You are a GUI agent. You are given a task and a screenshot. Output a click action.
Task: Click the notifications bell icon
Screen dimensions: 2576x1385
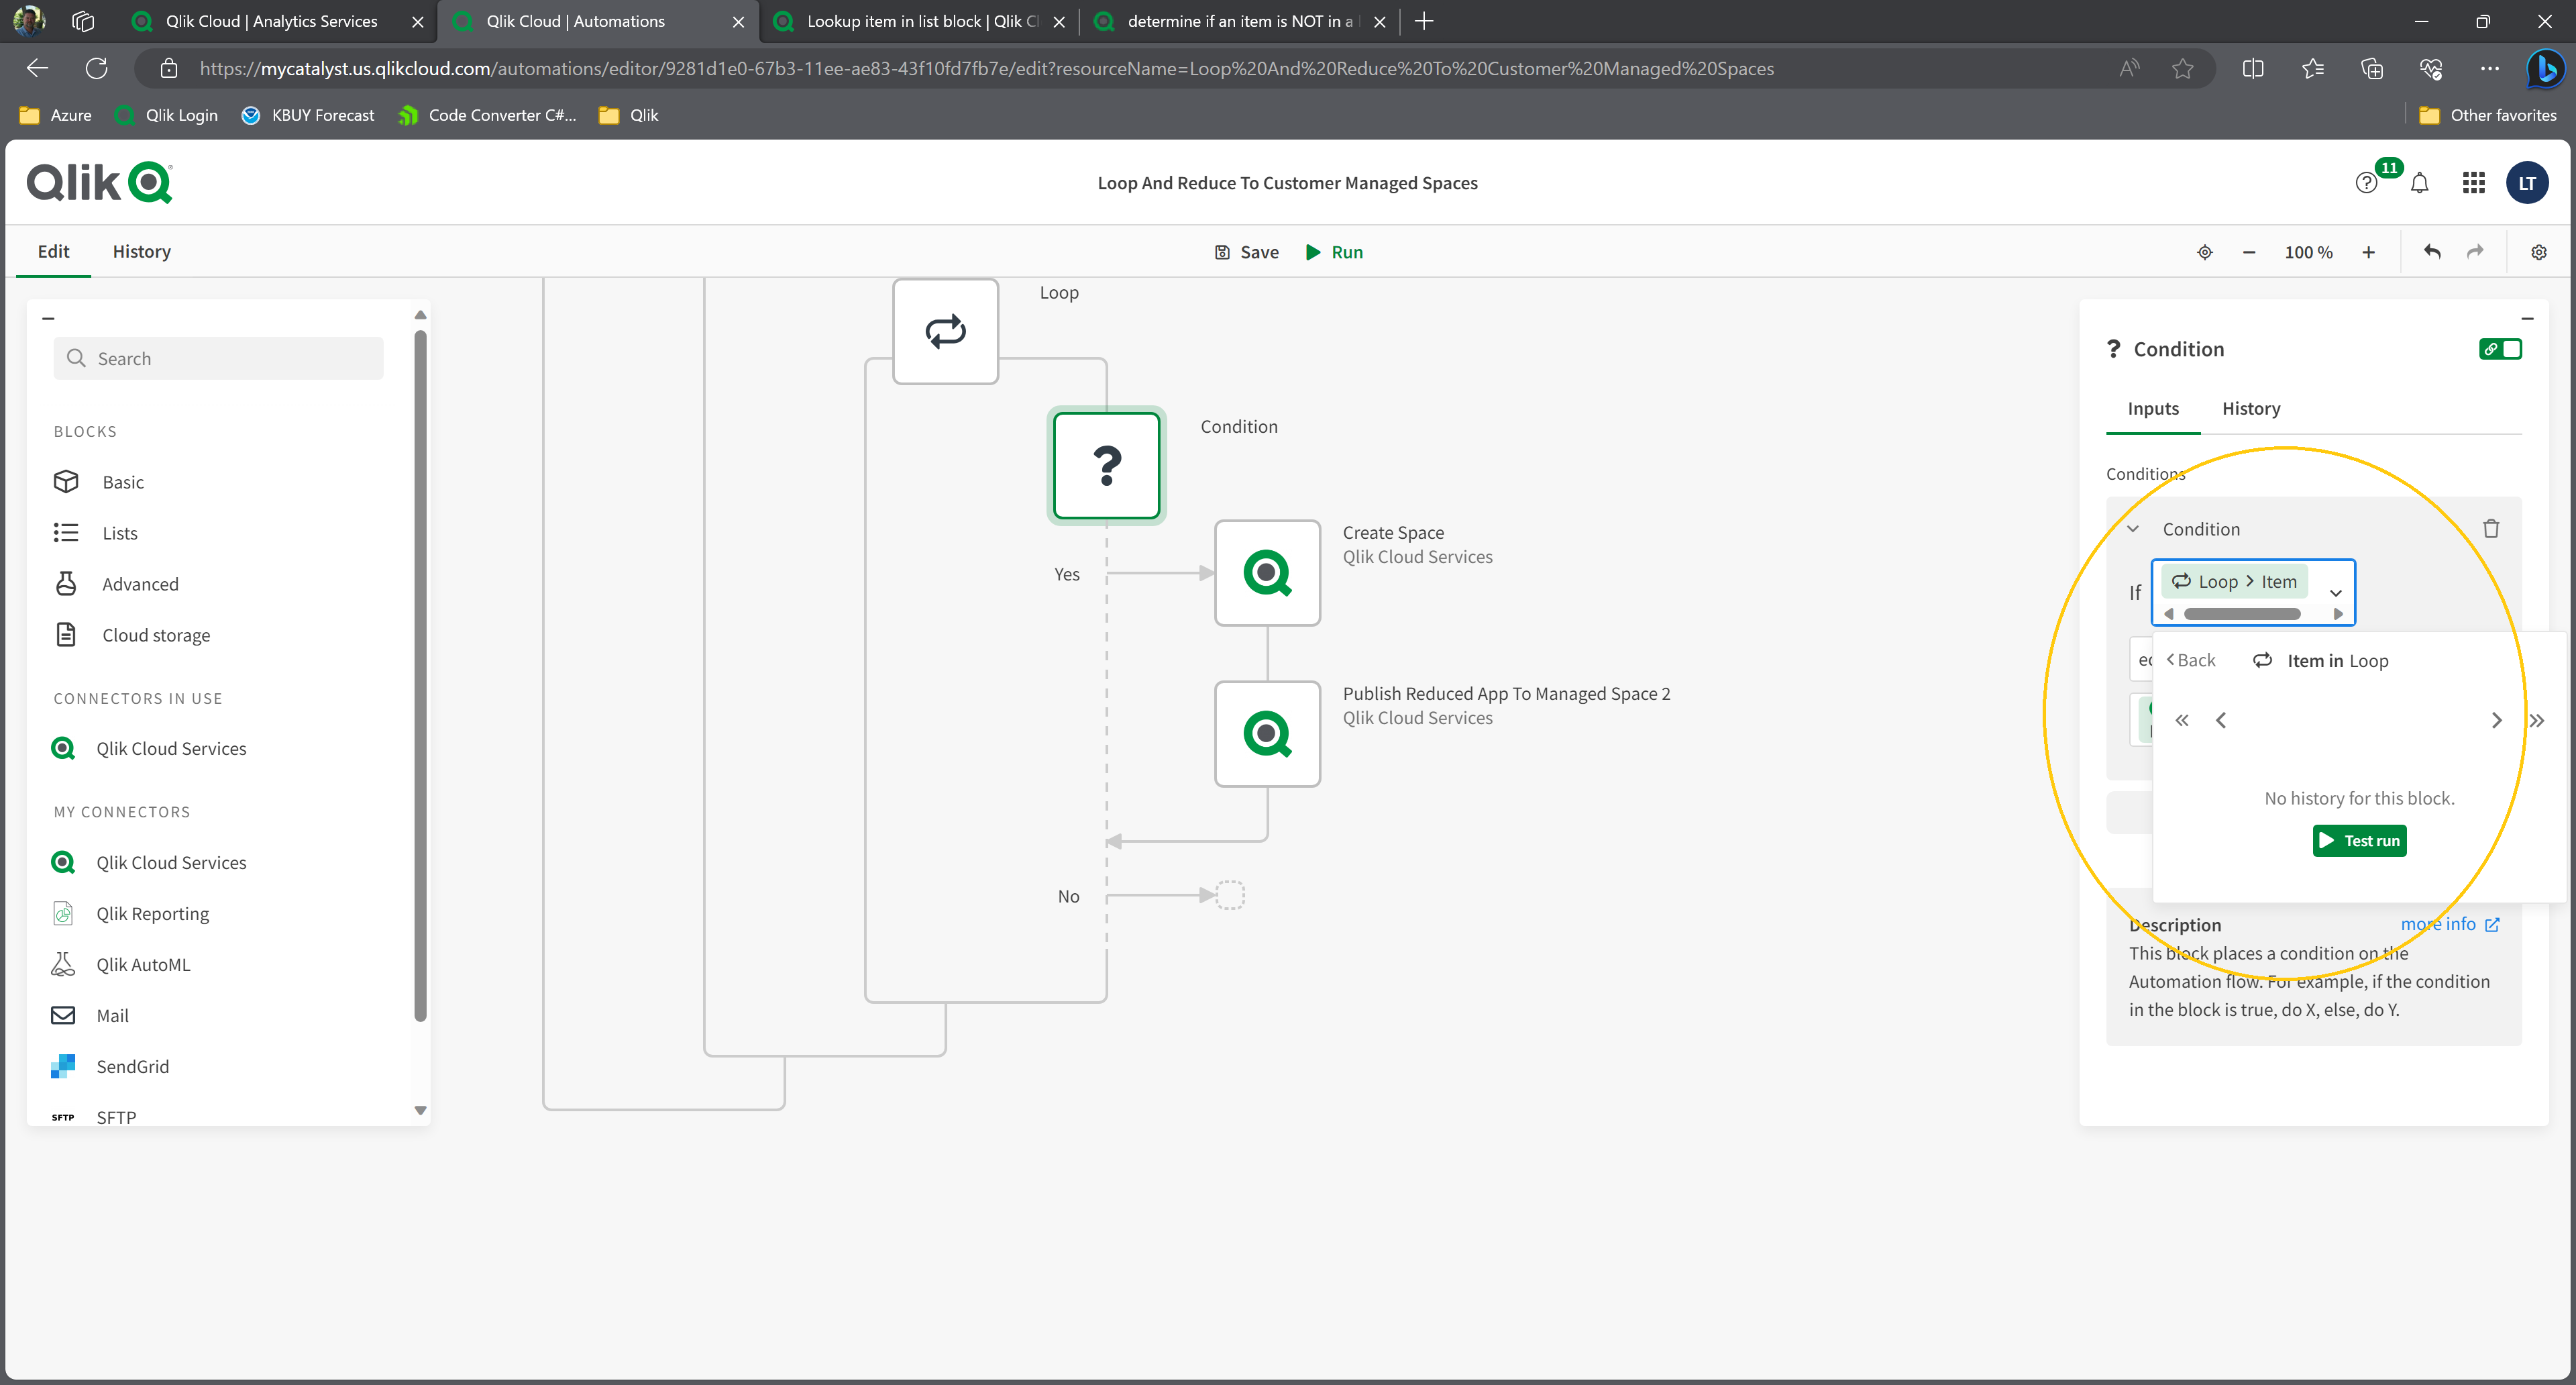click(x=2419, y=183)
